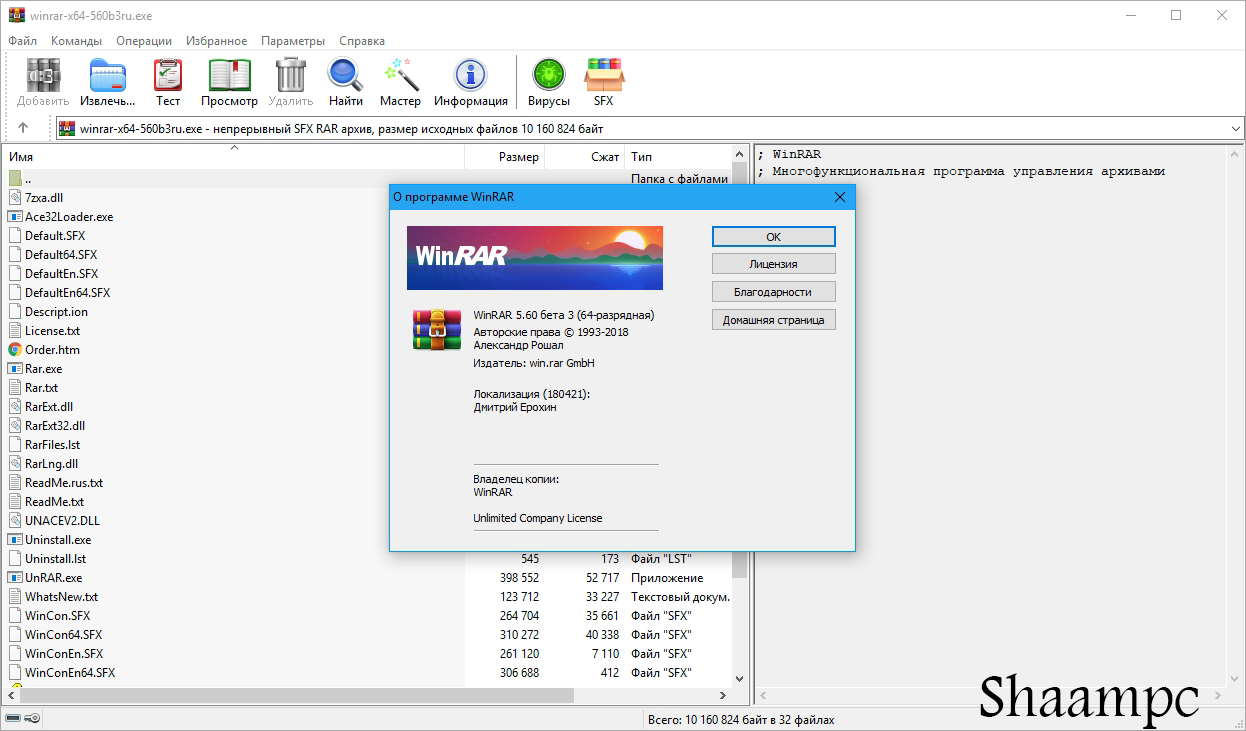The width and height of the screenshot is (1246, 731).
Task: Open the Команды menu
Action: (x=75, y=41)
